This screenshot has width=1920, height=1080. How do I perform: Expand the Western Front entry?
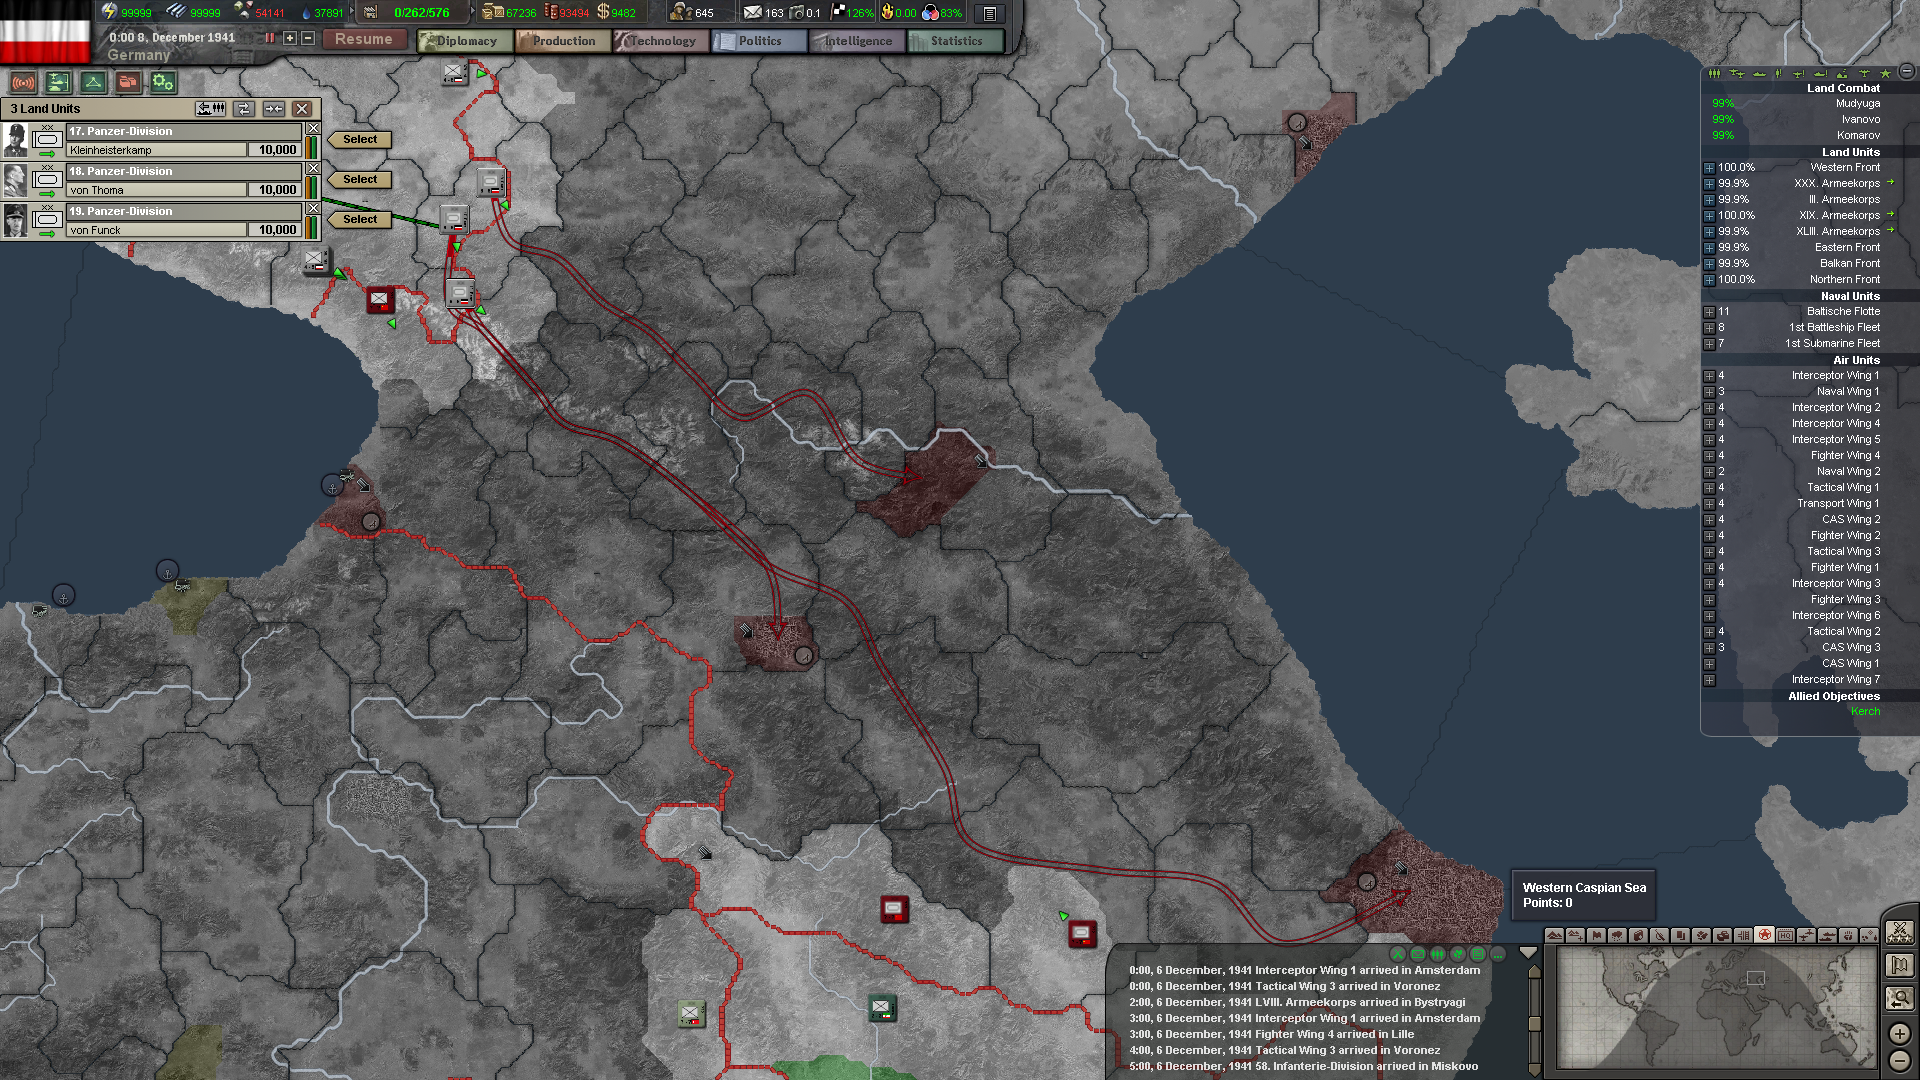coord(1709,168)
